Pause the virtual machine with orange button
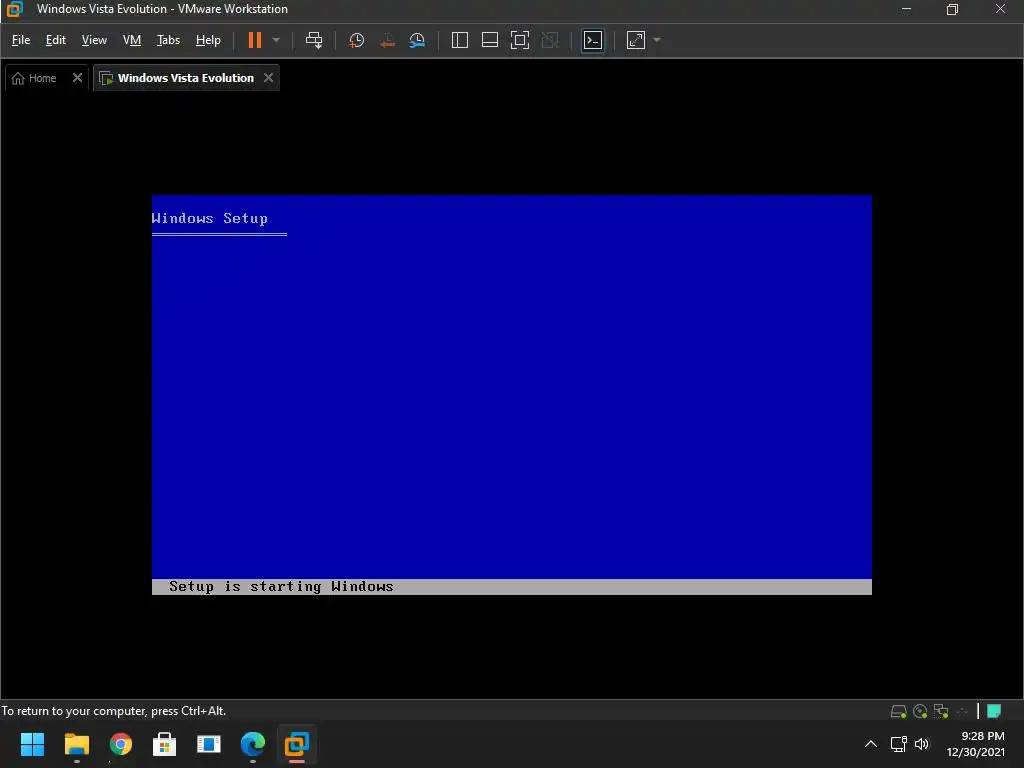The image size is (1024, 768). [255, 40]
